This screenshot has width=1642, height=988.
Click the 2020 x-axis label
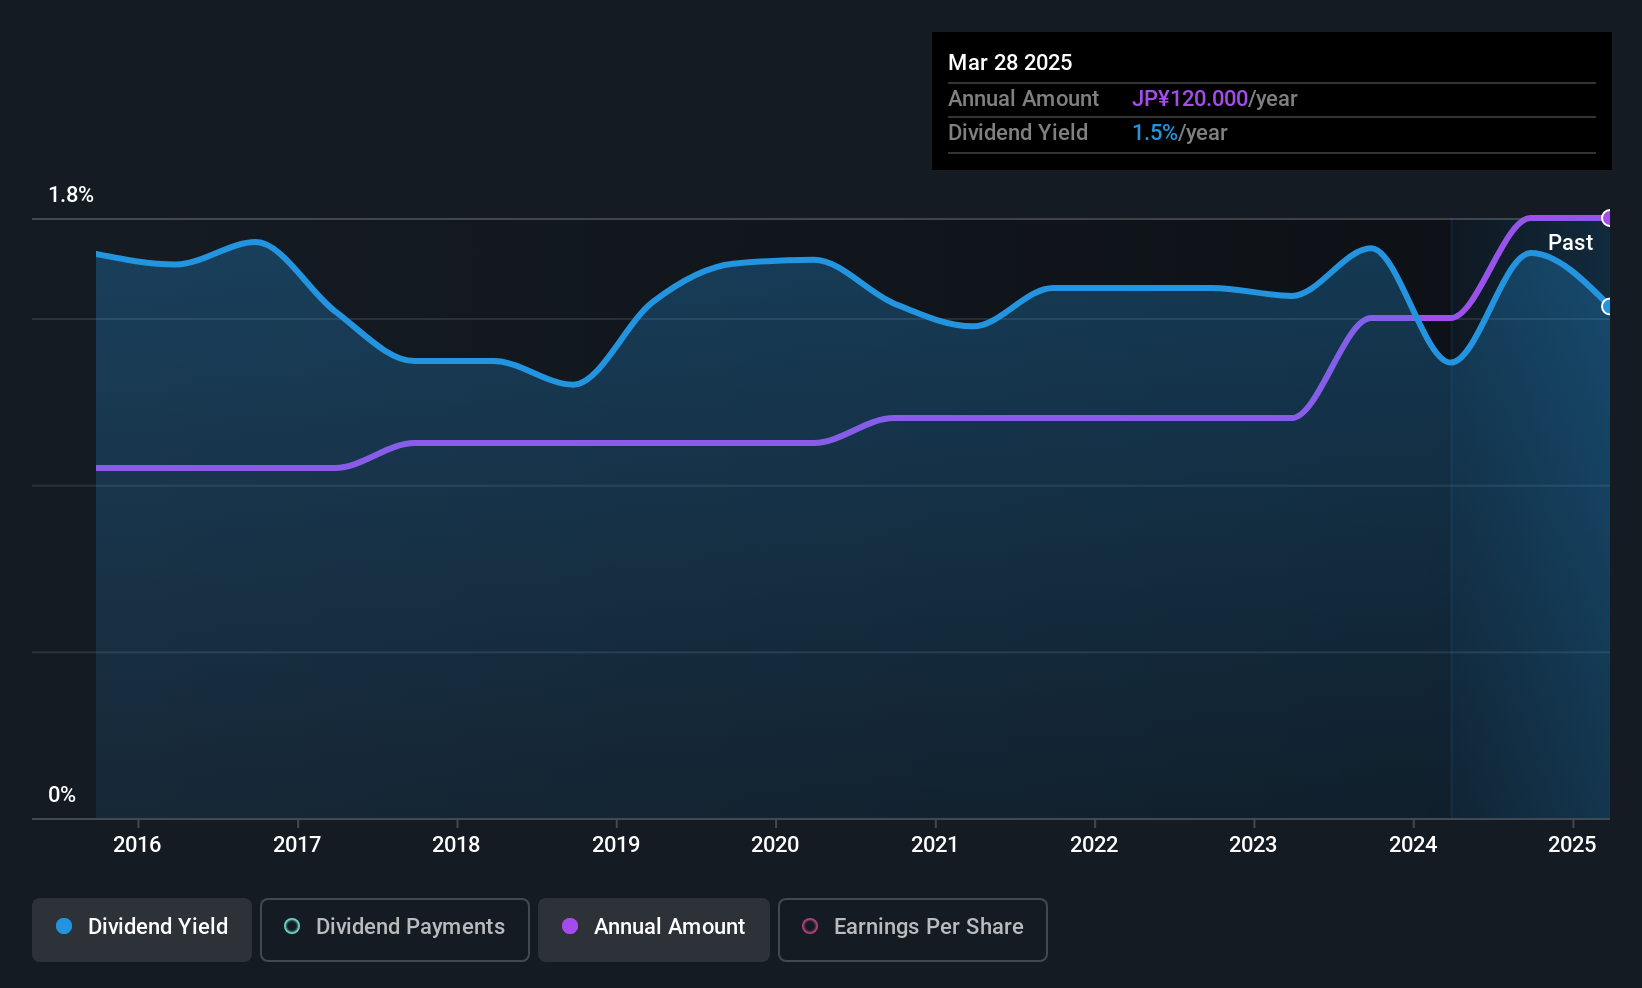pos(775,845)
